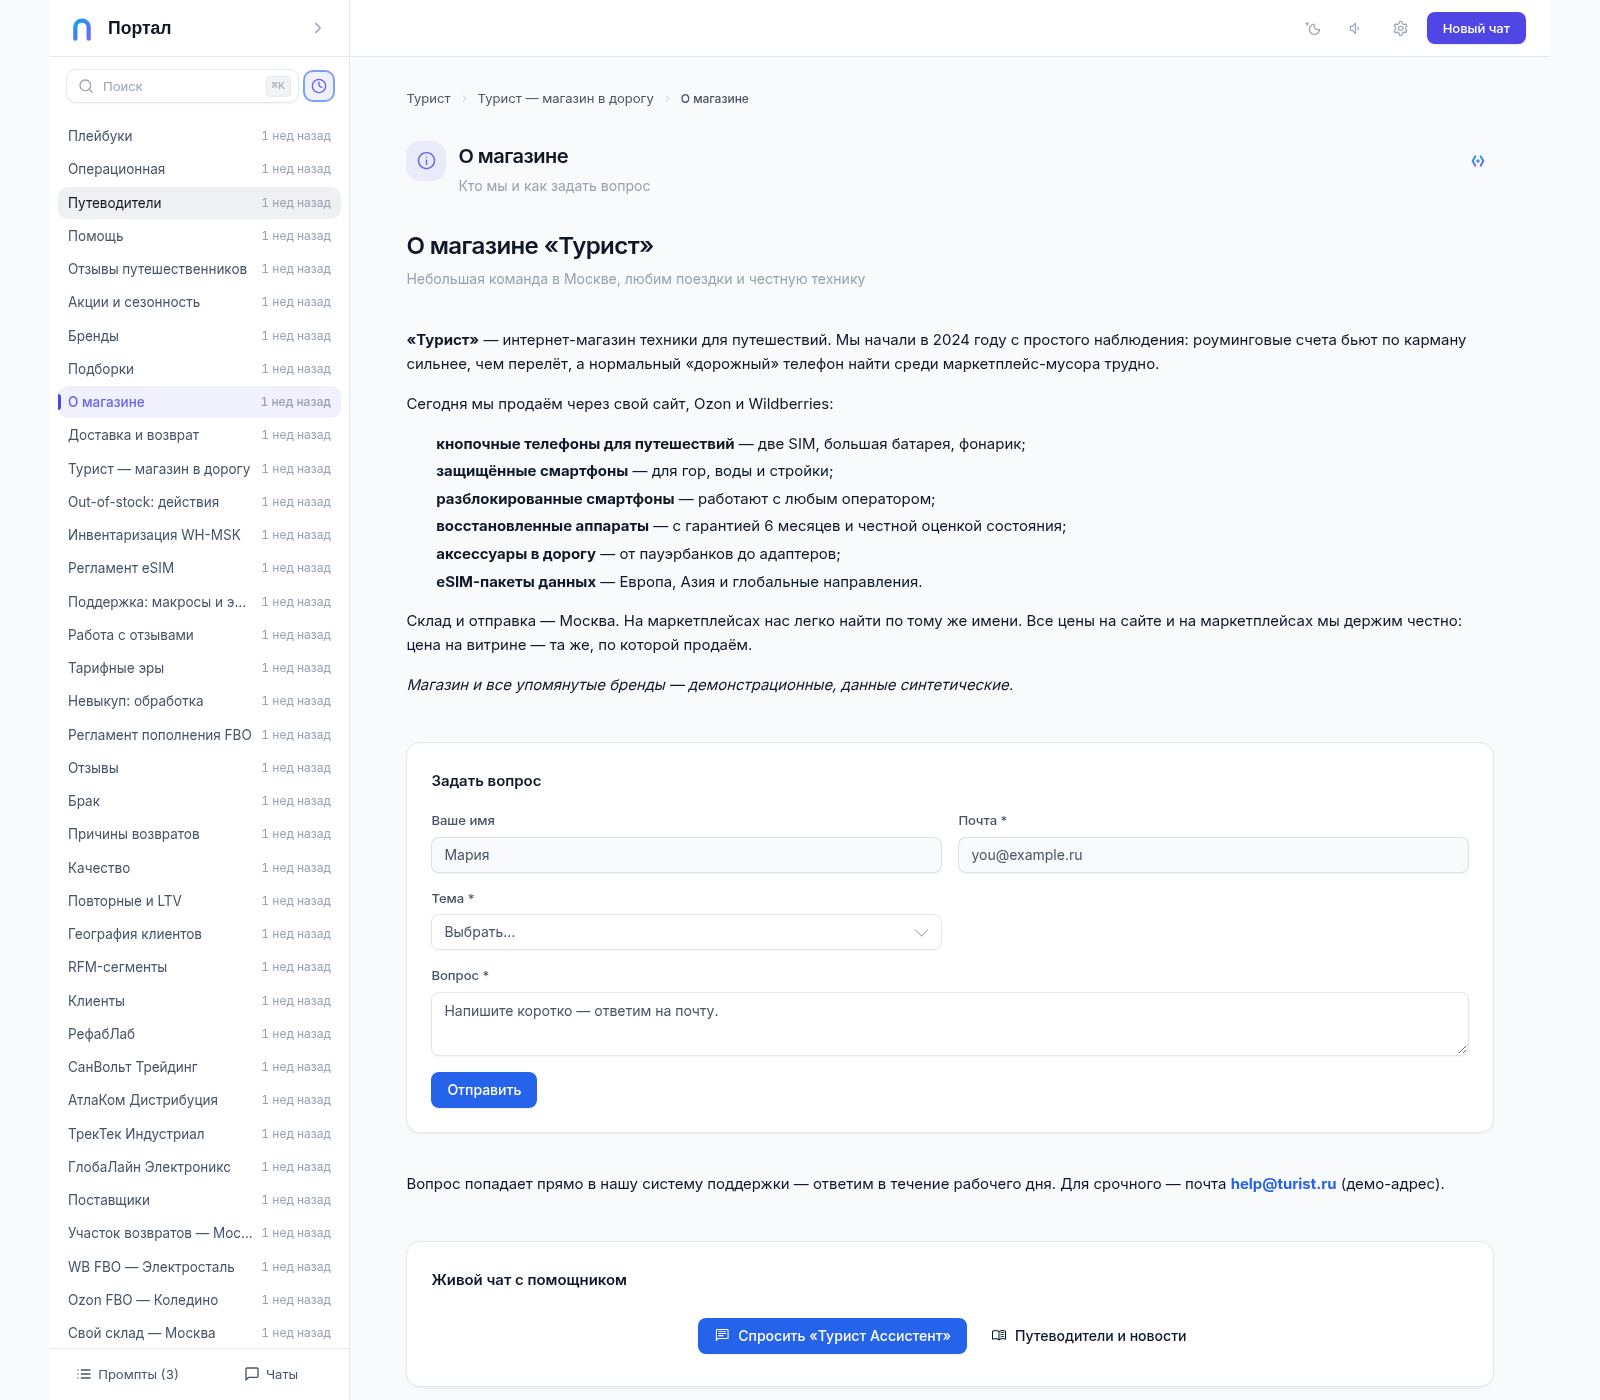Image resolution: width=1600 pixels, height=1400 pixels.
Task: Click the info icon beside О магазине
Action: tap(426, 161)
